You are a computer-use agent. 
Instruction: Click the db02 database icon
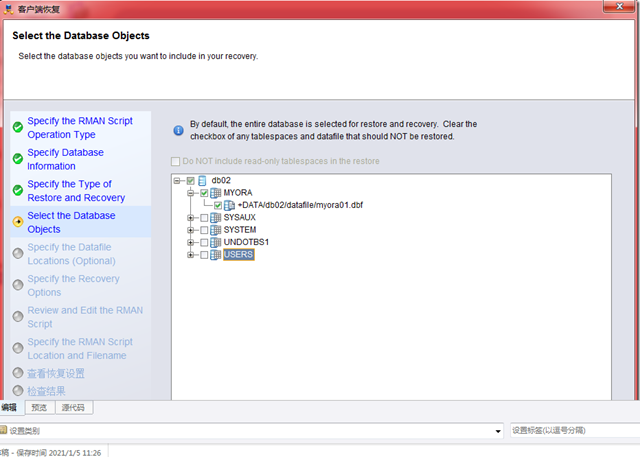[203, 181]
